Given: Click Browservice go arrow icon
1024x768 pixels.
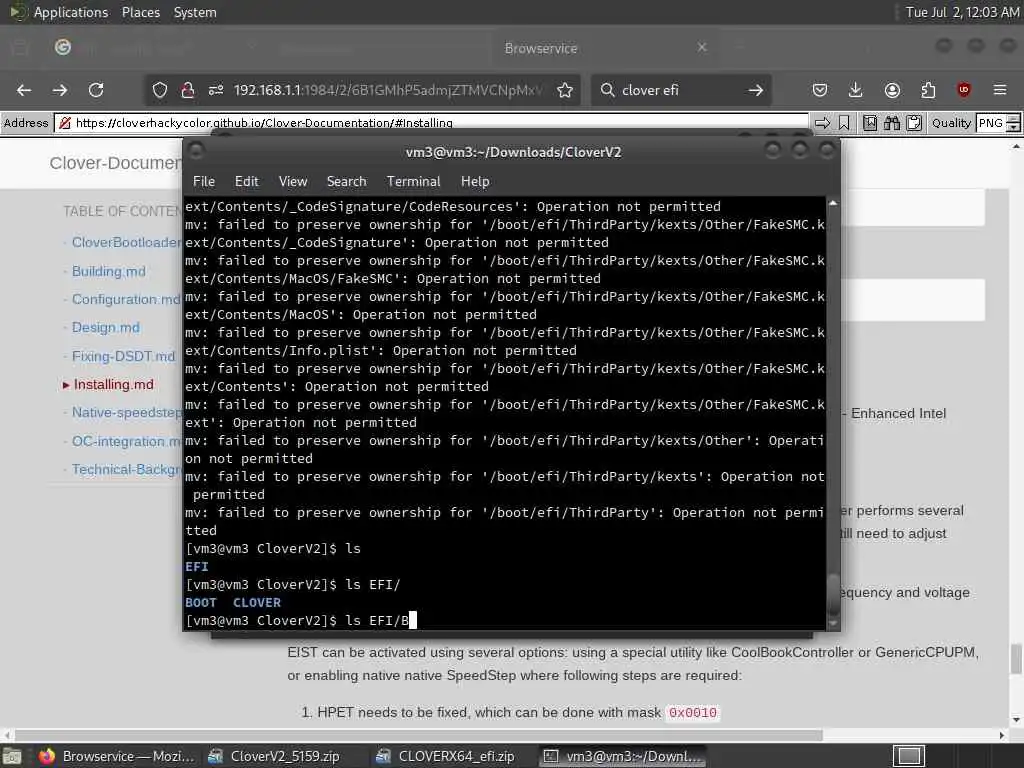Looking at the screenshot, I should tap(822, 123).
